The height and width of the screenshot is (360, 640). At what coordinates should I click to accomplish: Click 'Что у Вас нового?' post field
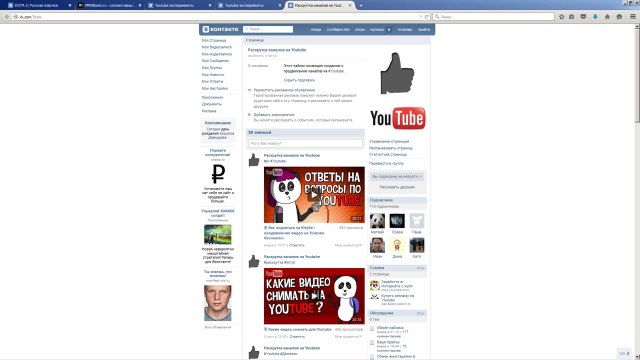coord(305,143)
